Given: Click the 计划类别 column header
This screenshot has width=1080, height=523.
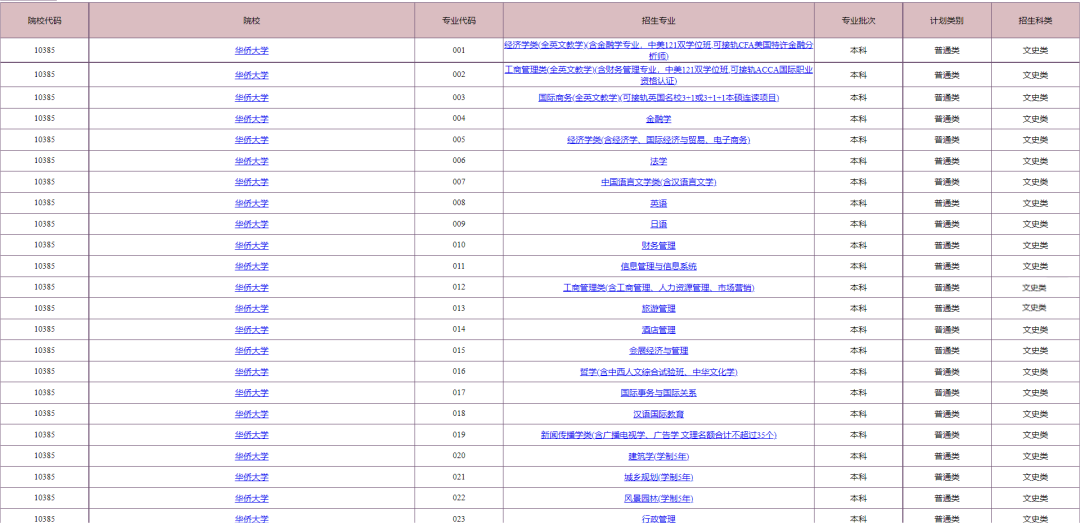Looking at the screenshot, I should tap(947, 21).
